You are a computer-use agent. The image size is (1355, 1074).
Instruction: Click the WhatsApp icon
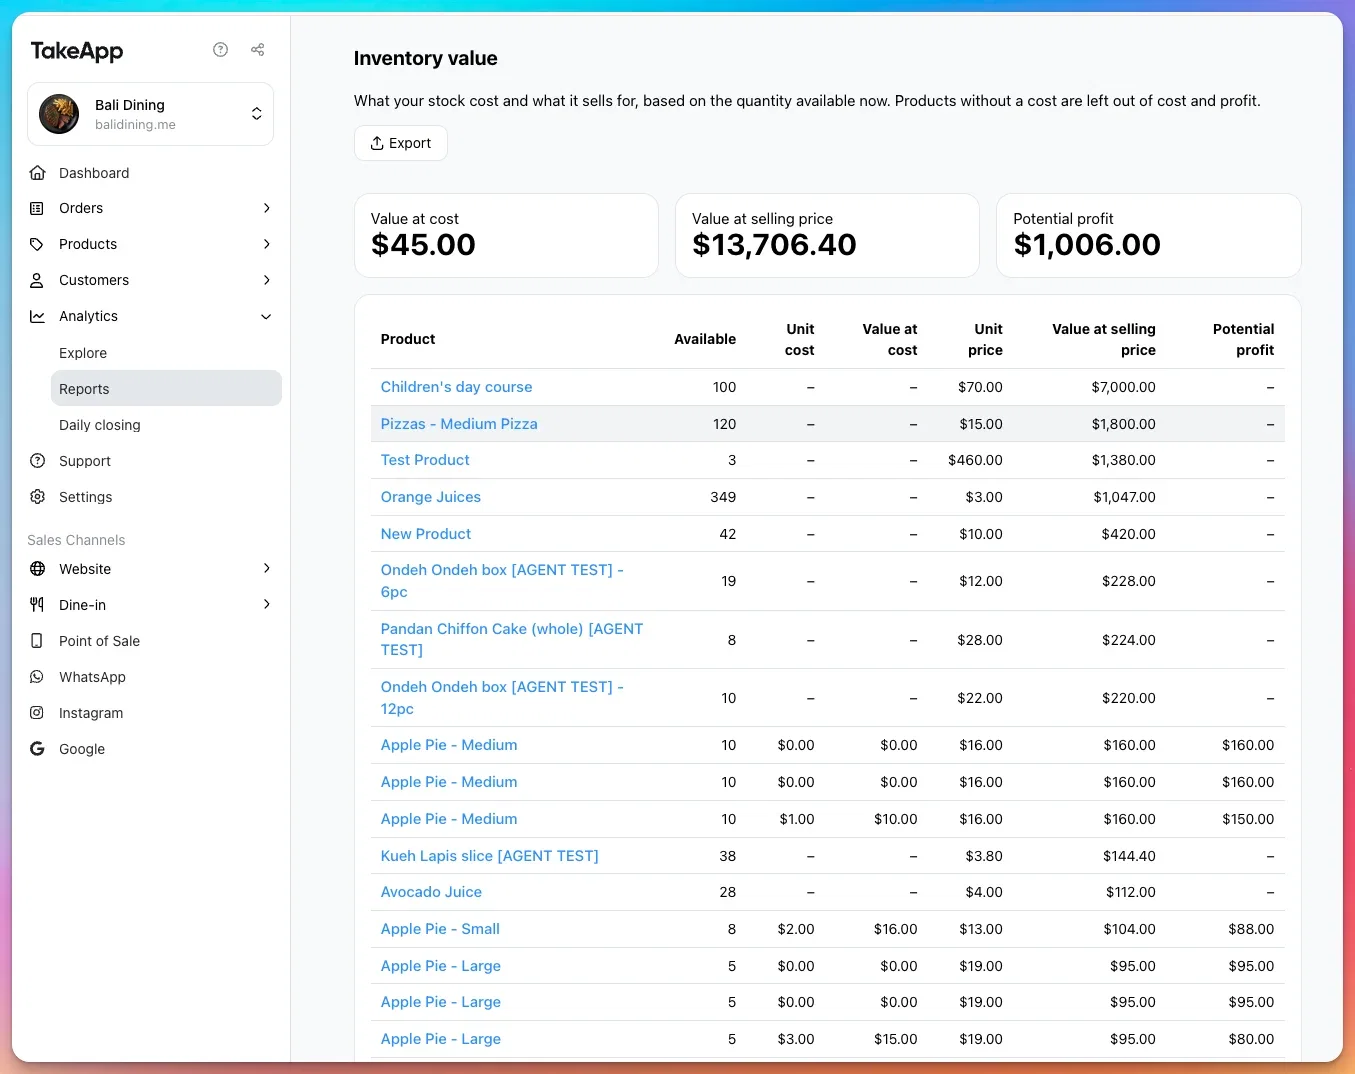[x=37, y=677]
